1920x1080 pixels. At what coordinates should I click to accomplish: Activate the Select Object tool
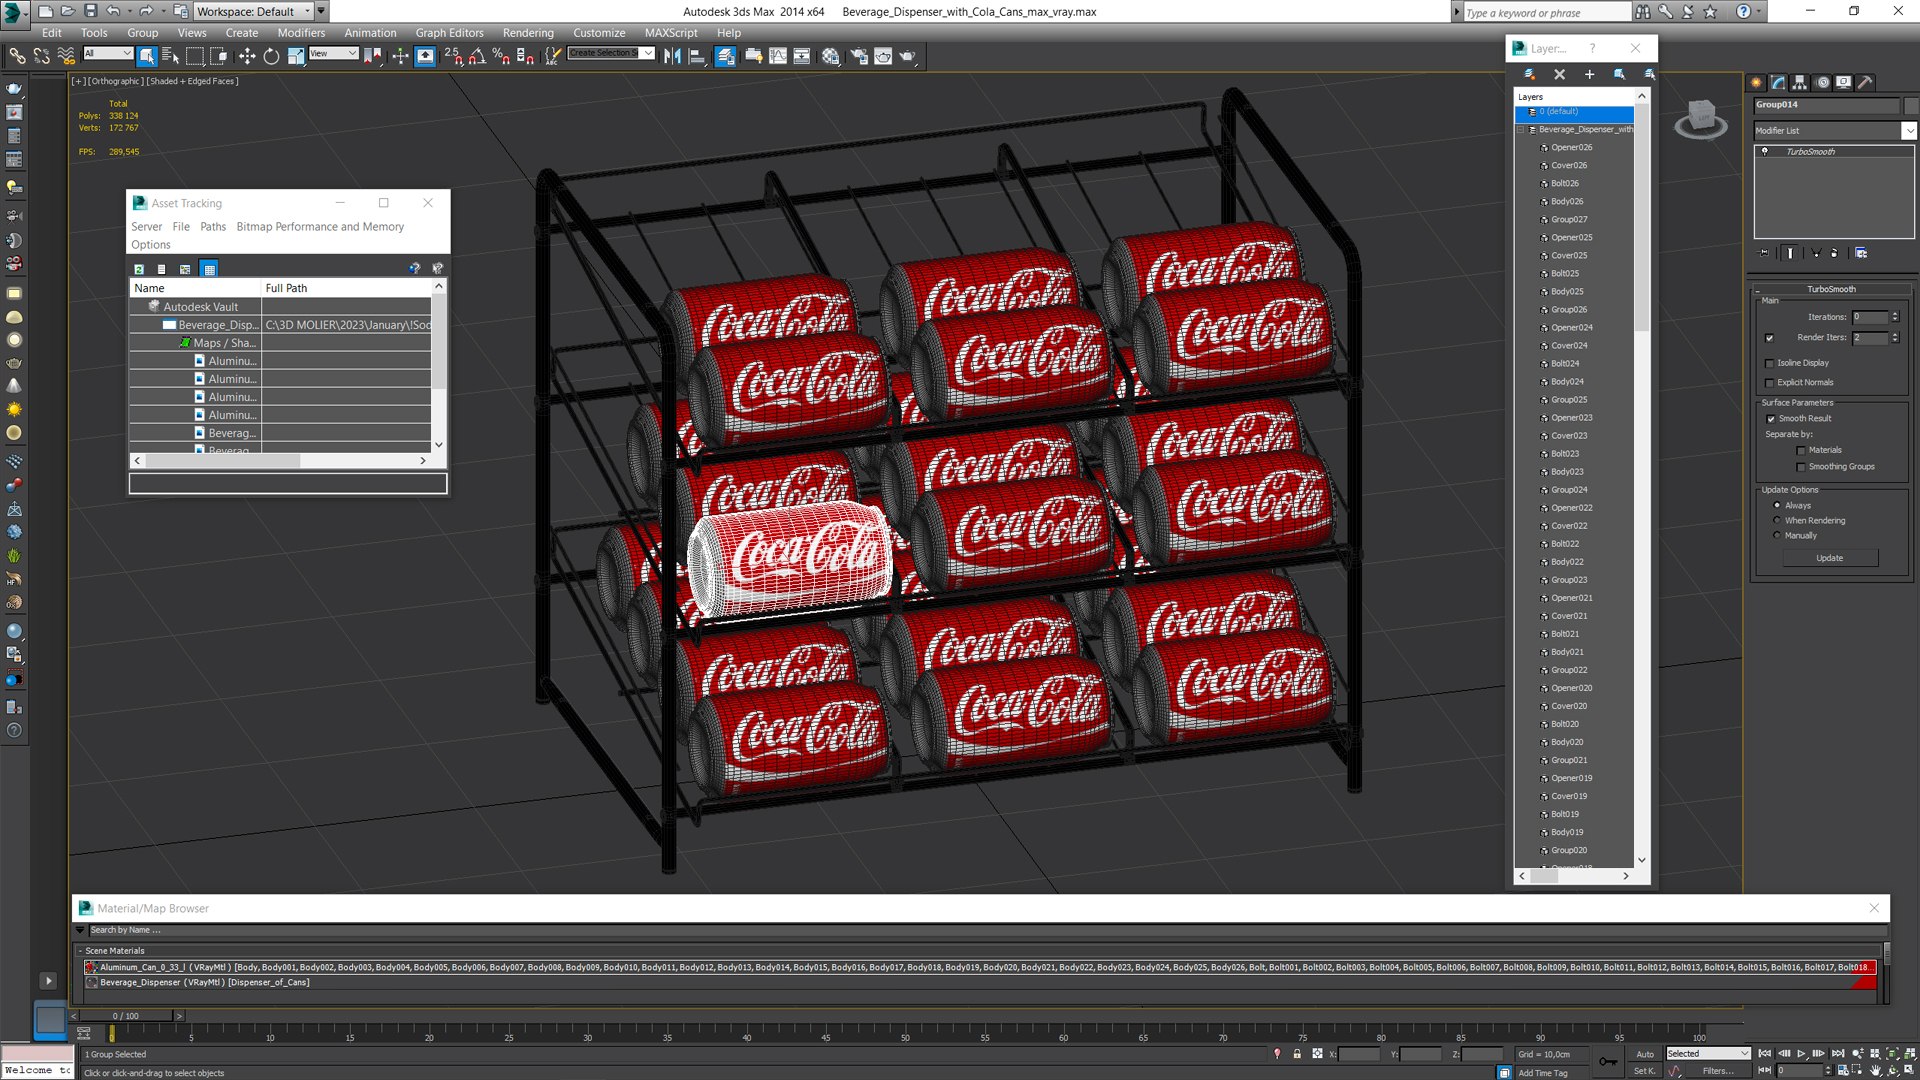147,56
